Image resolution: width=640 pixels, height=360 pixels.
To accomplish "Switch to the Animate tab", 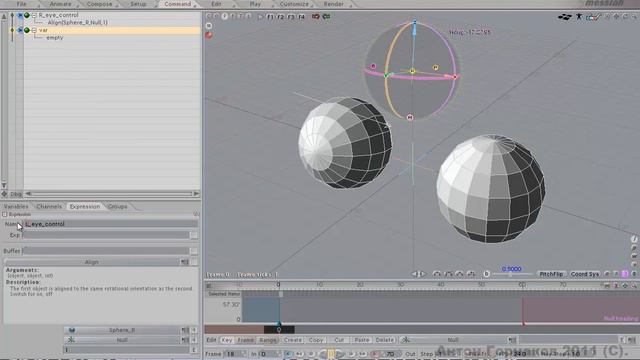I will [x=60, y=4].
